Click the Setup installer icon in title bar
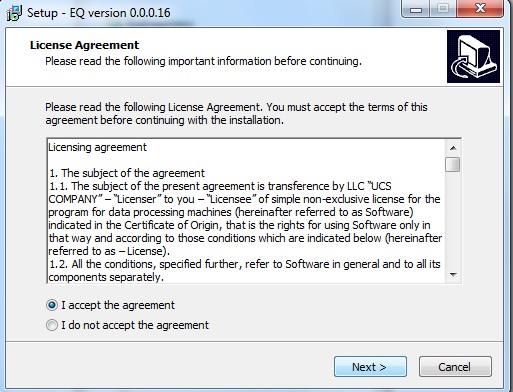 click(x=14, y=13)
